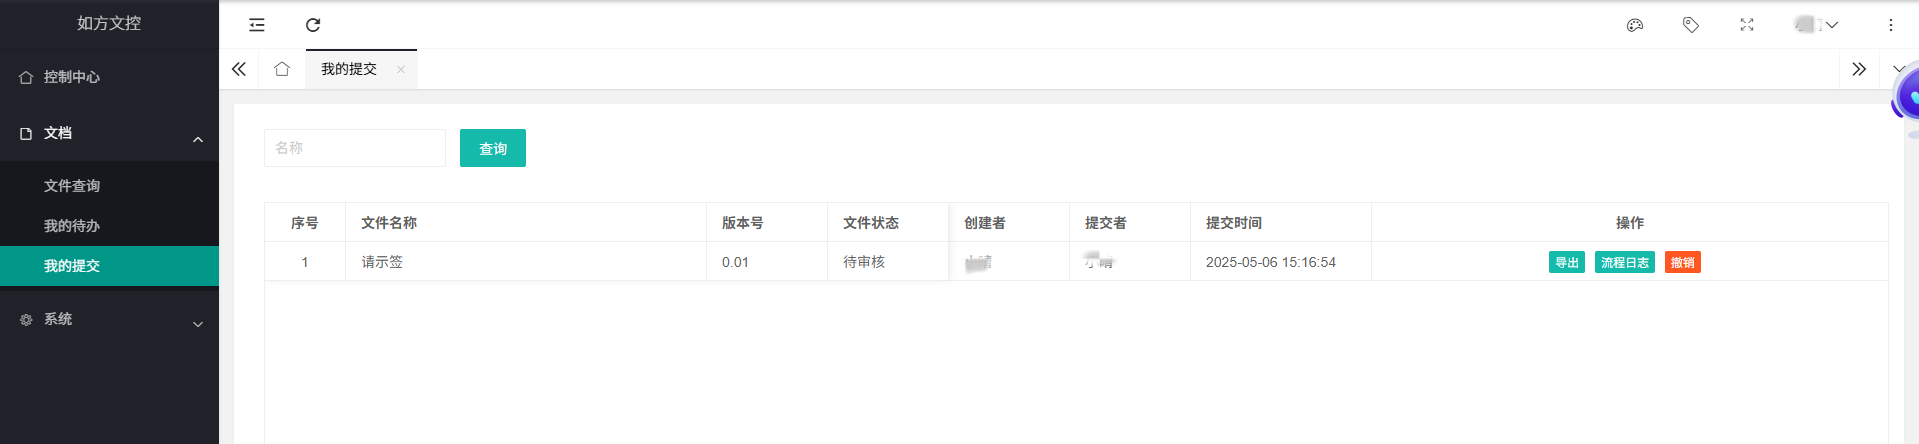Focus the 名称 search input field
This screenshot has width=1919, height=444.
[x=355, y=148]
